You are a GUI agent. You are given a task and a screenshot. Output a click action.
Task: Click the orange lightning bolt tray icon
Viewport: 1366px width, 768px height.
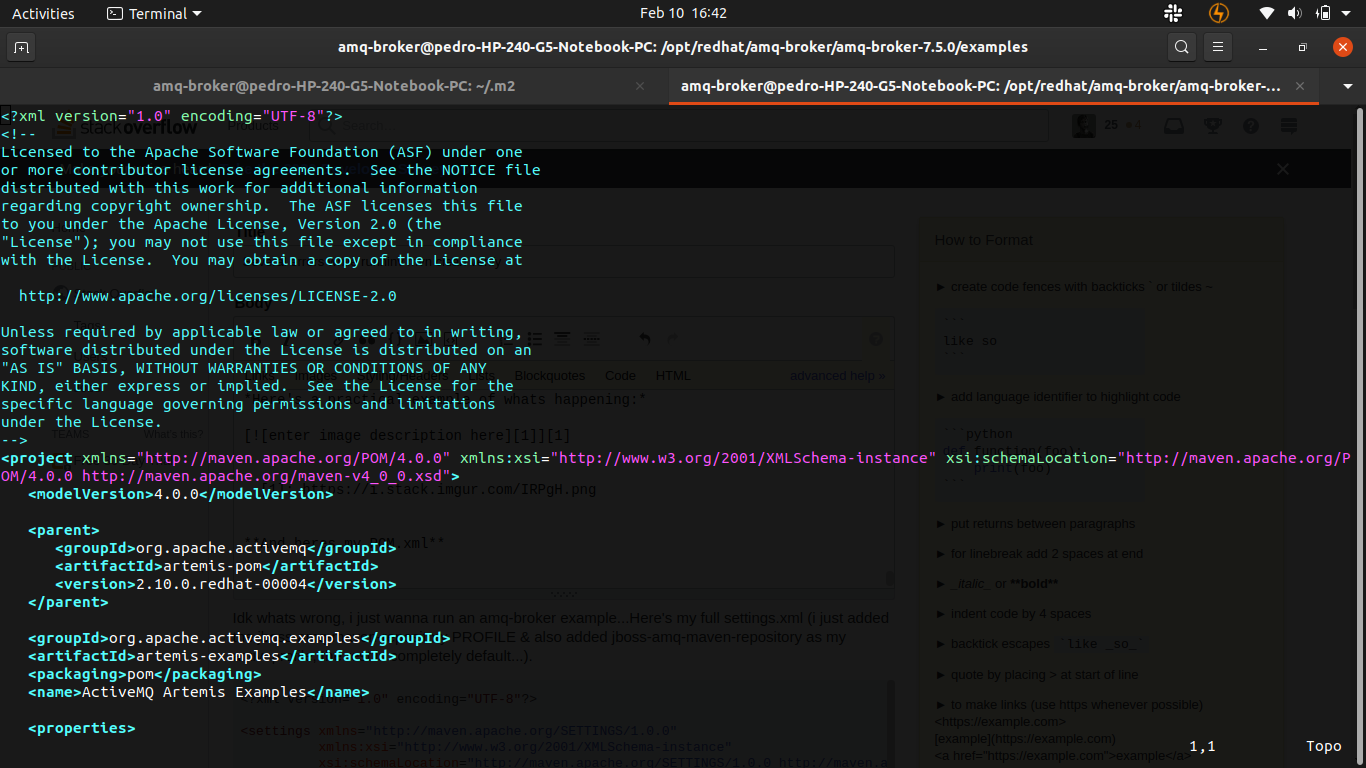click(1218, 14)
